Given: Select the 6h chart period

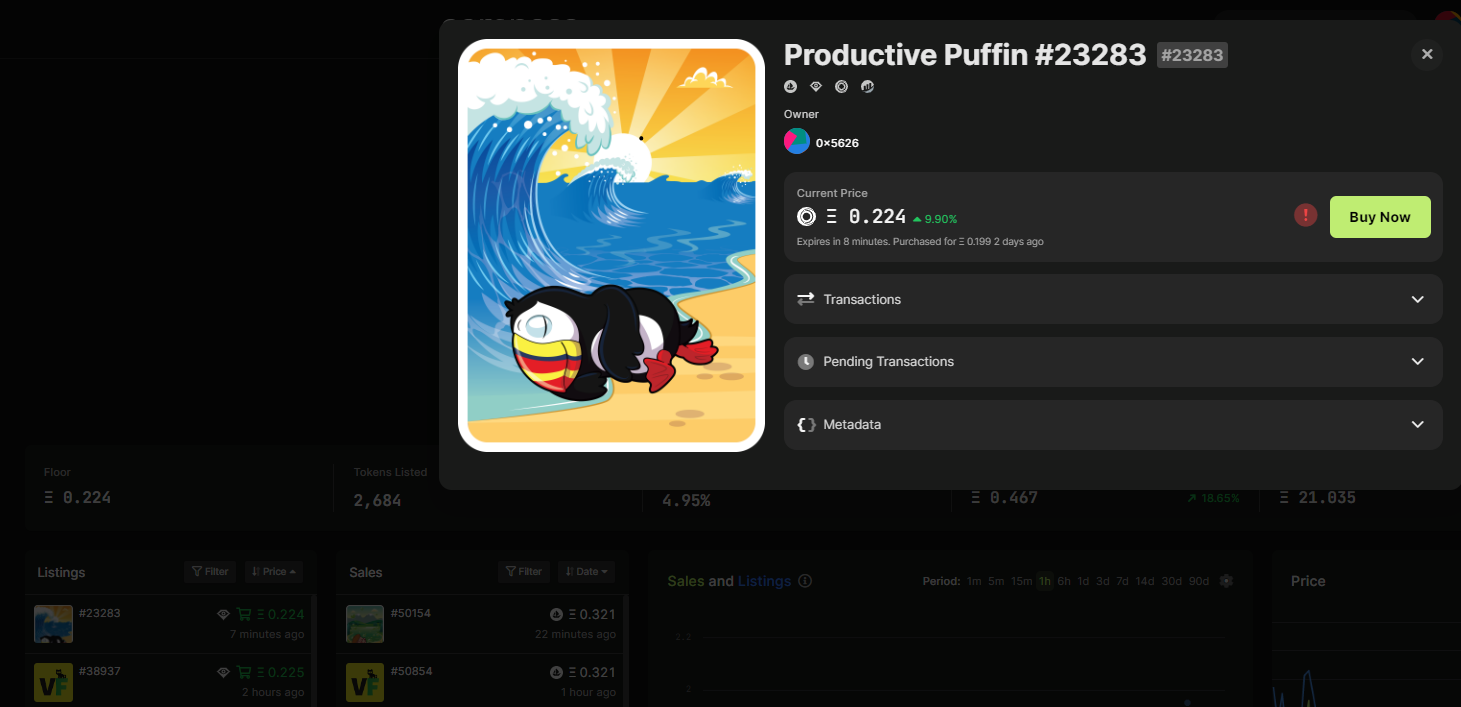Looking at the screenshot, I should pos(1064,581).
